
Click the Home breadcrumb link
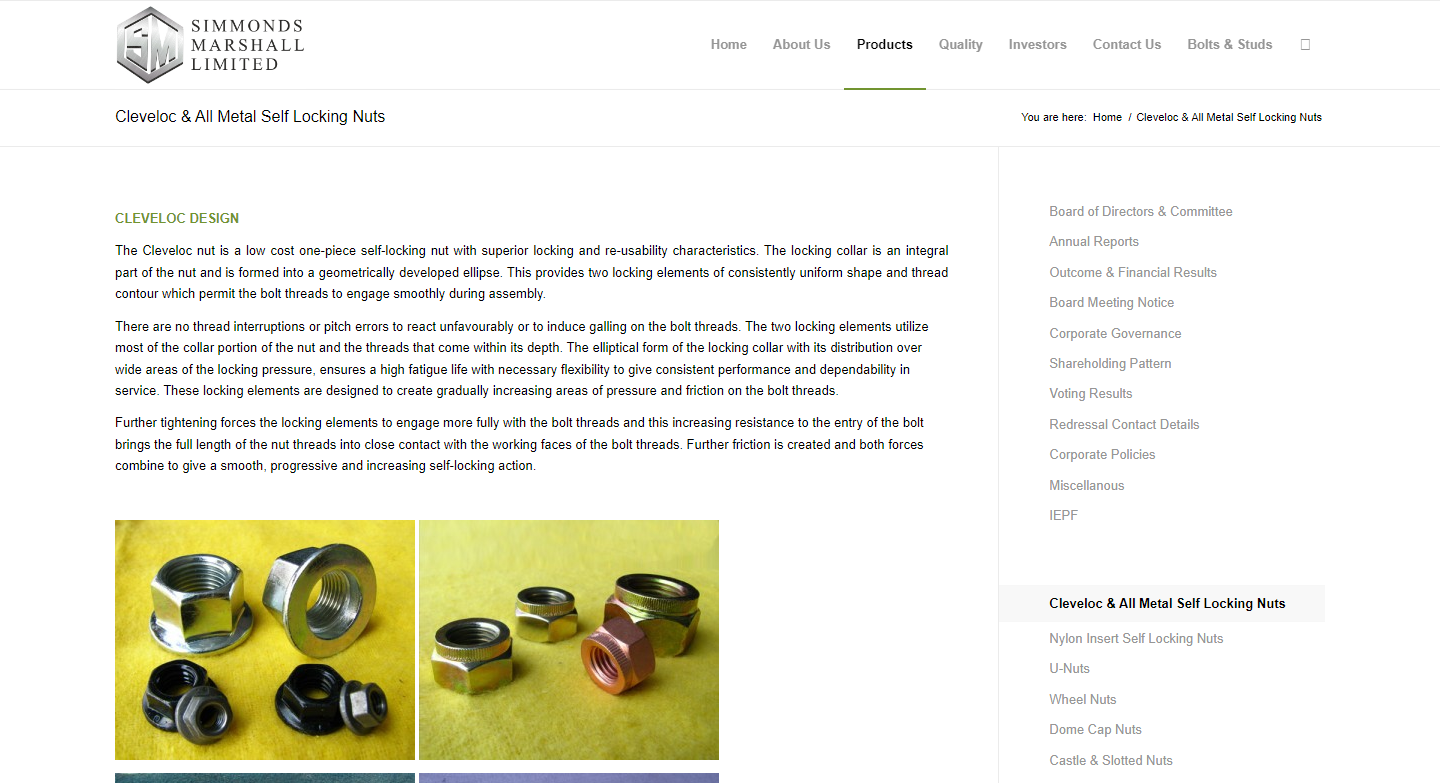click(x=1107, y=117)
